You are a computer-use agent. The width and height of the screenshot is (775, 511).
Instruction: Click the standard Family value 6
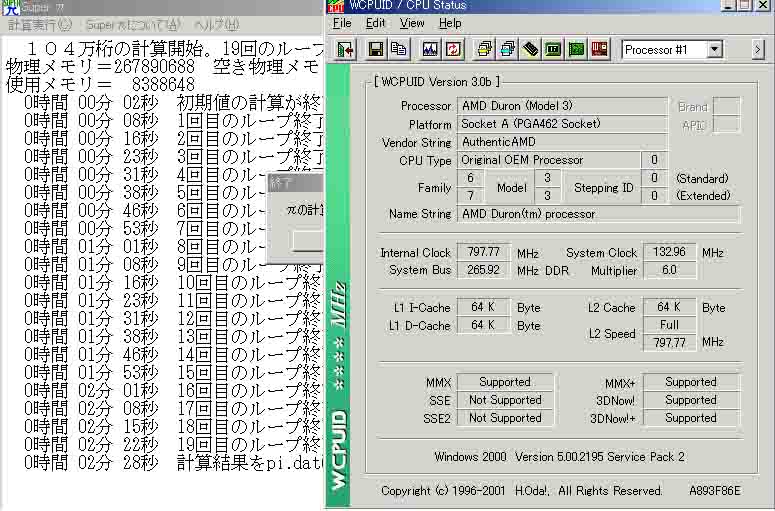[x=471, y=178]
